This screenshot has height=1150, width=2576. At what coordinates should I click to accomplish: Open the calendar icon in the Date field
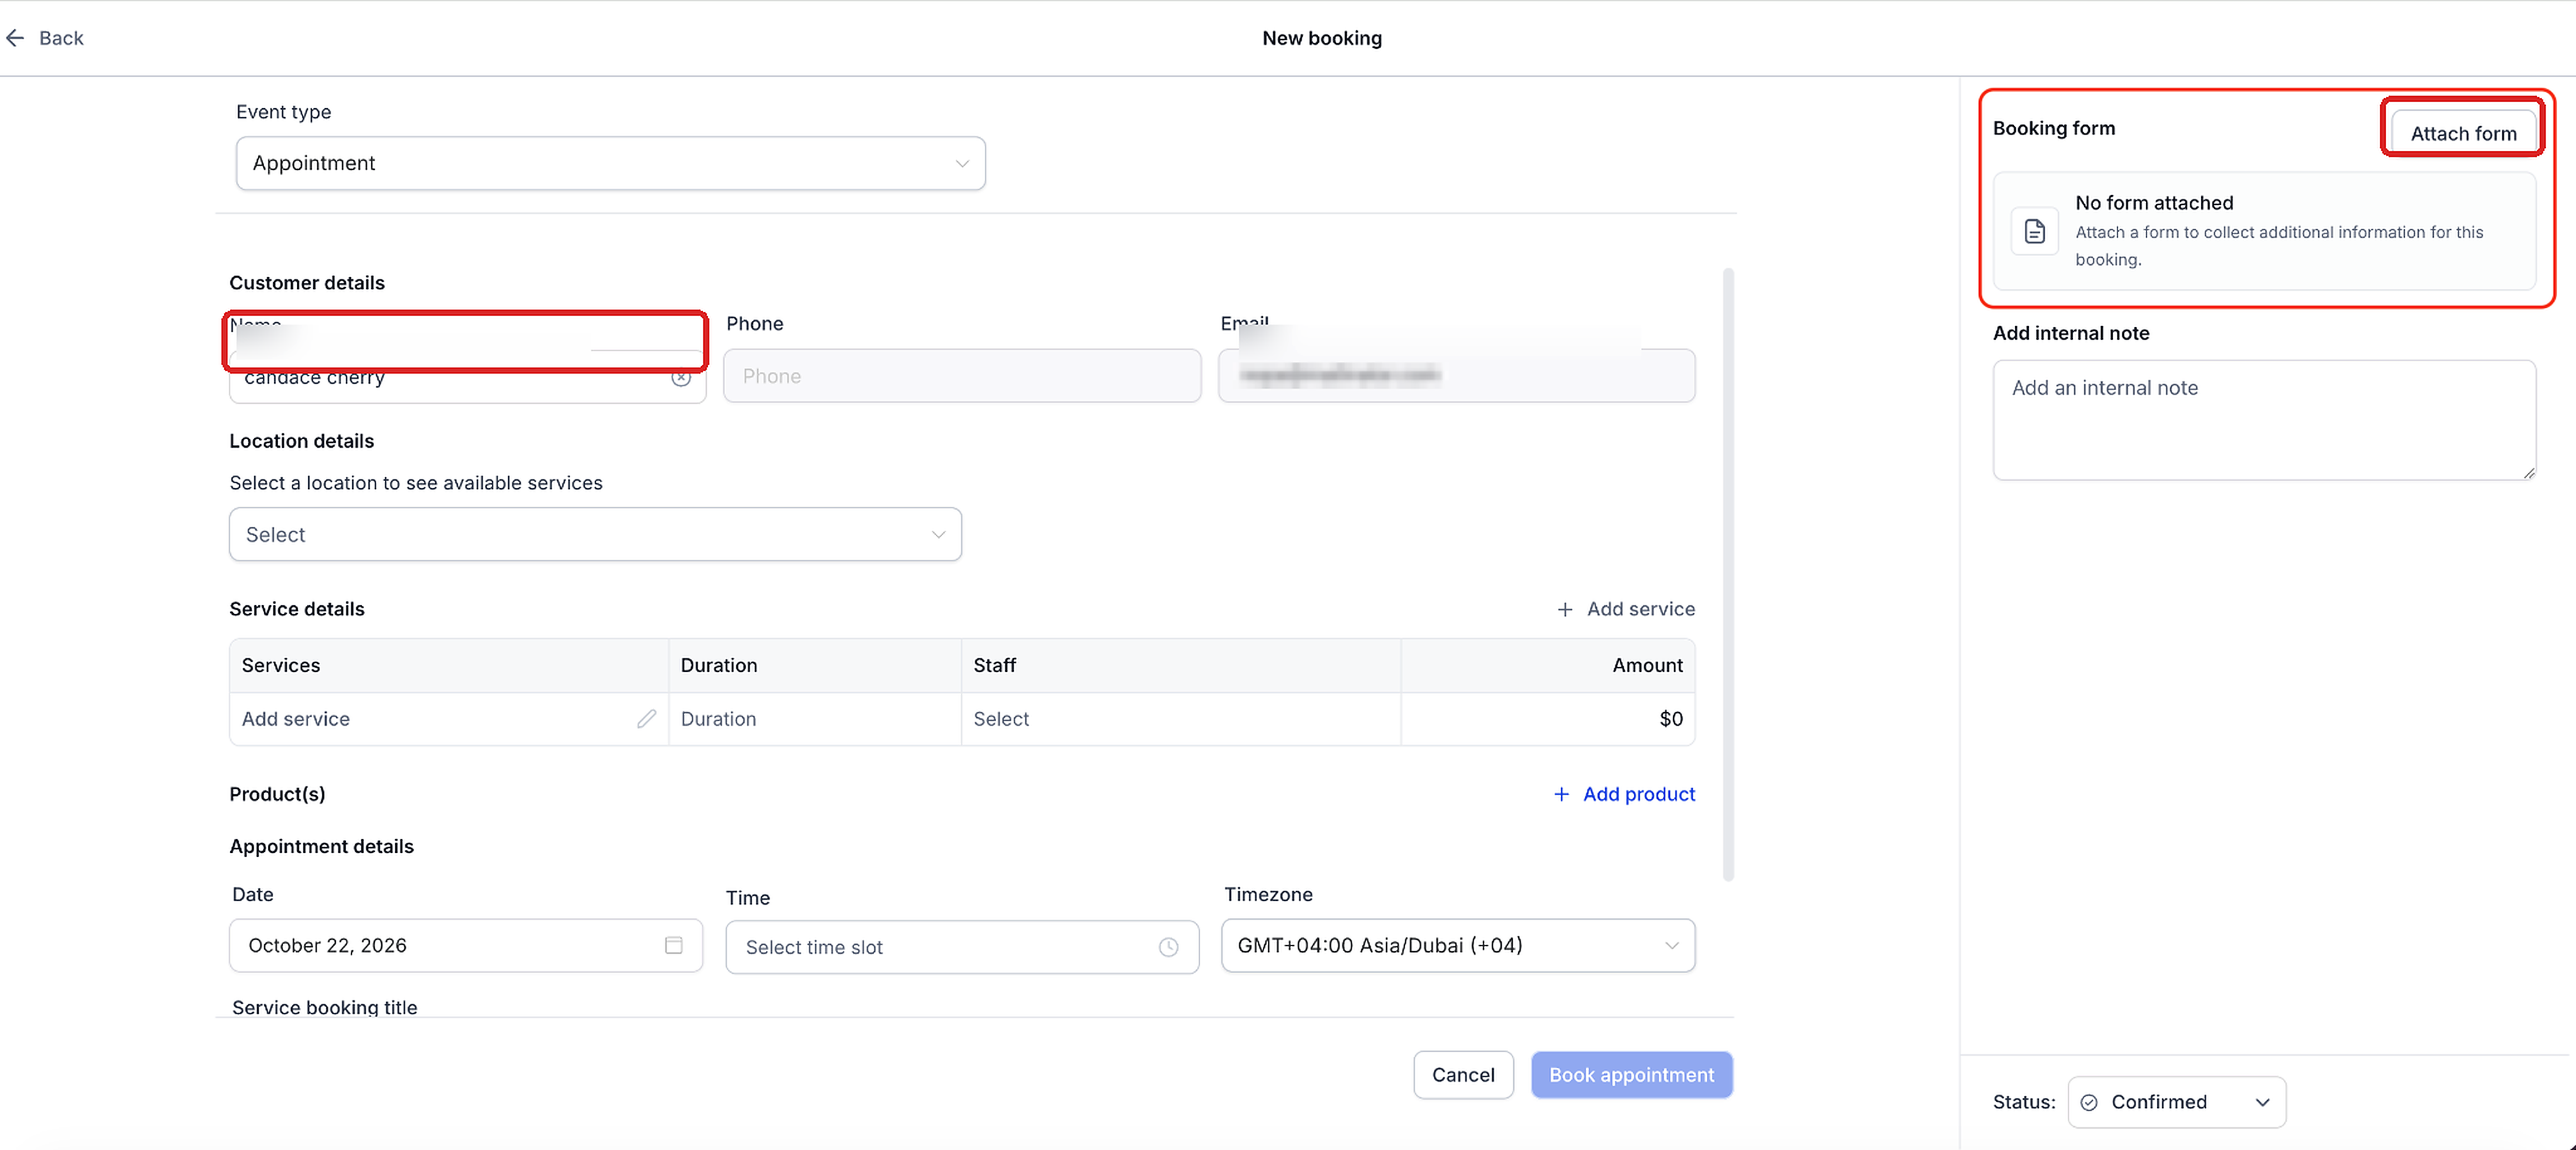pos(674,945)
